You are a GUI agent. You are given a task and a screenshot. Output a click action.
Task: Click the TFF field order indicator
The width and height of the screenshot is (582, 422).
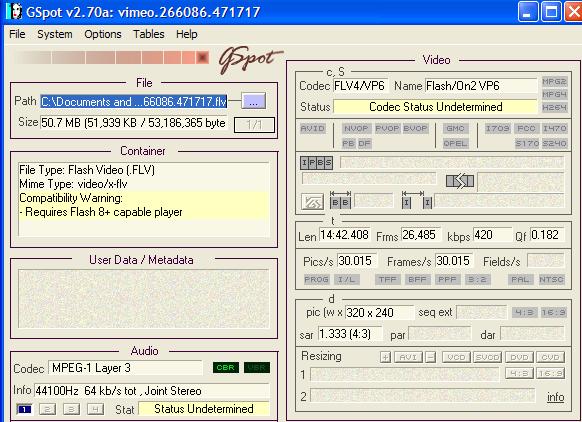(x=388, y=279)
